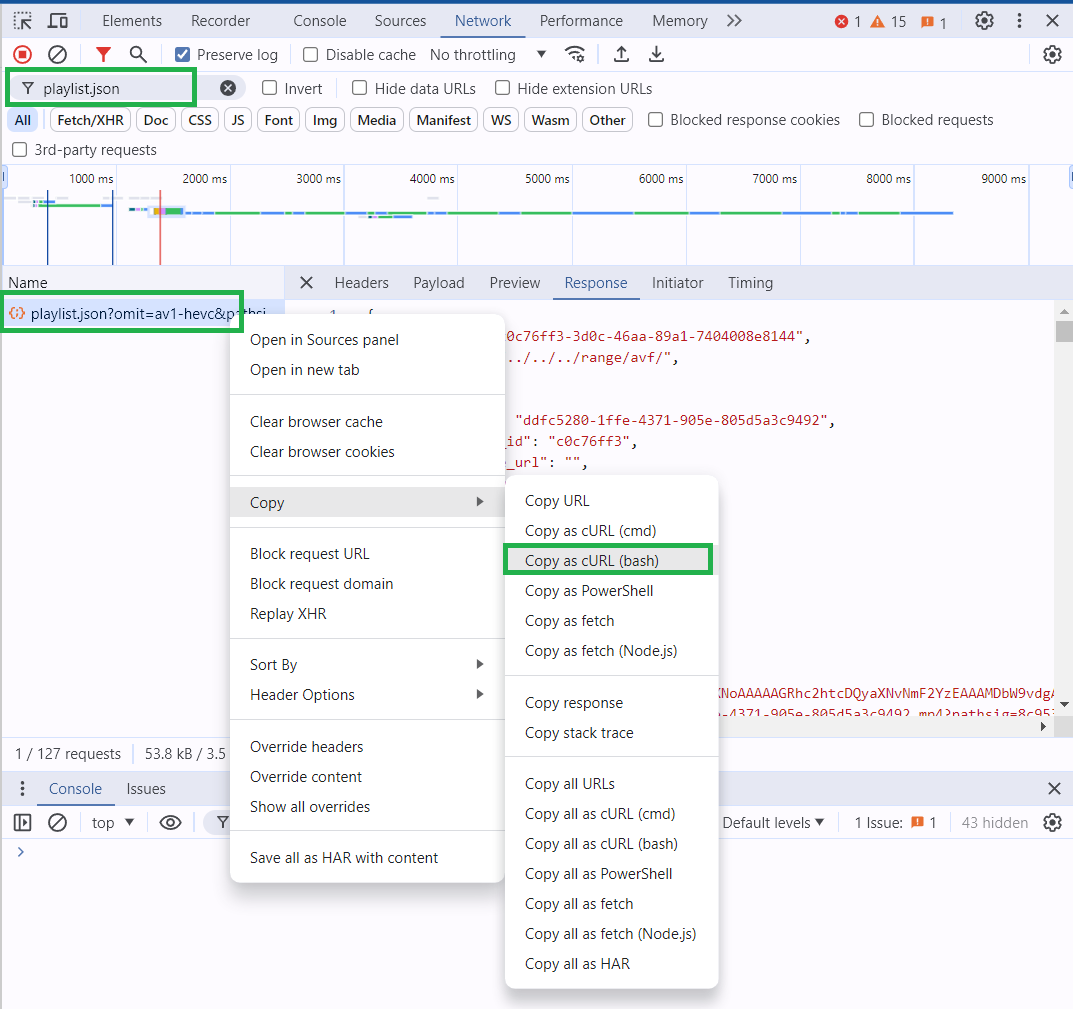Choose Save all as HAR with content

pos(367,857)
